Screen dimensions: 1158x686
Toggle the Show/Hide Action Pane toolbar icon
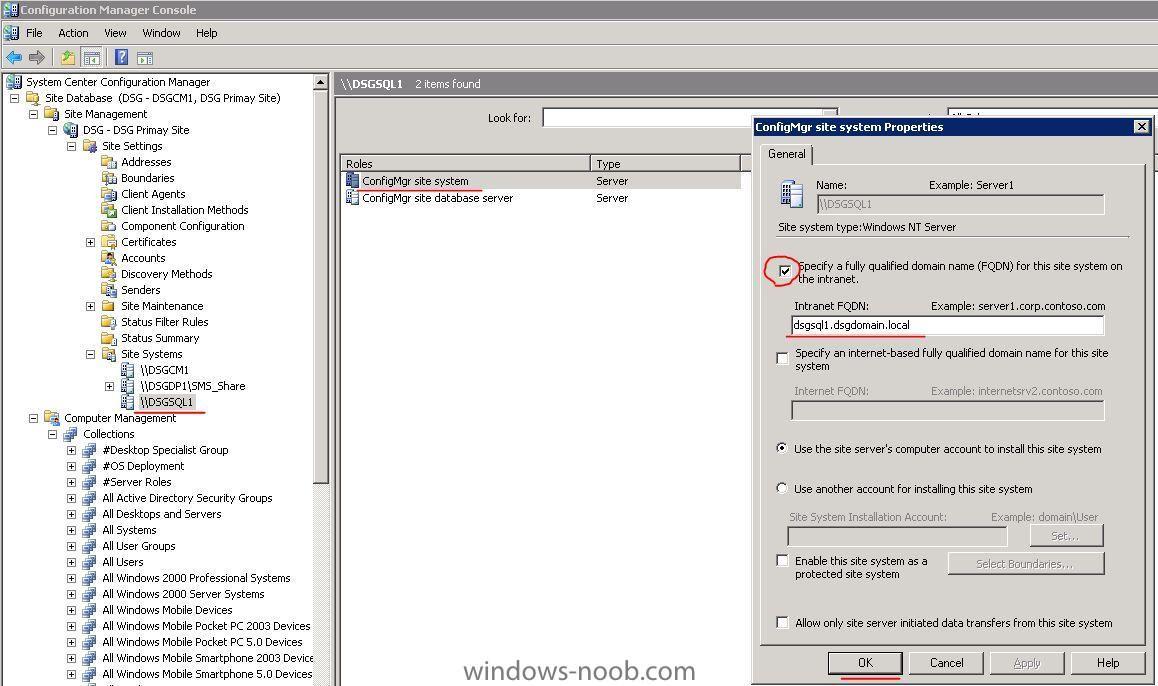click(x=145, y=58)
